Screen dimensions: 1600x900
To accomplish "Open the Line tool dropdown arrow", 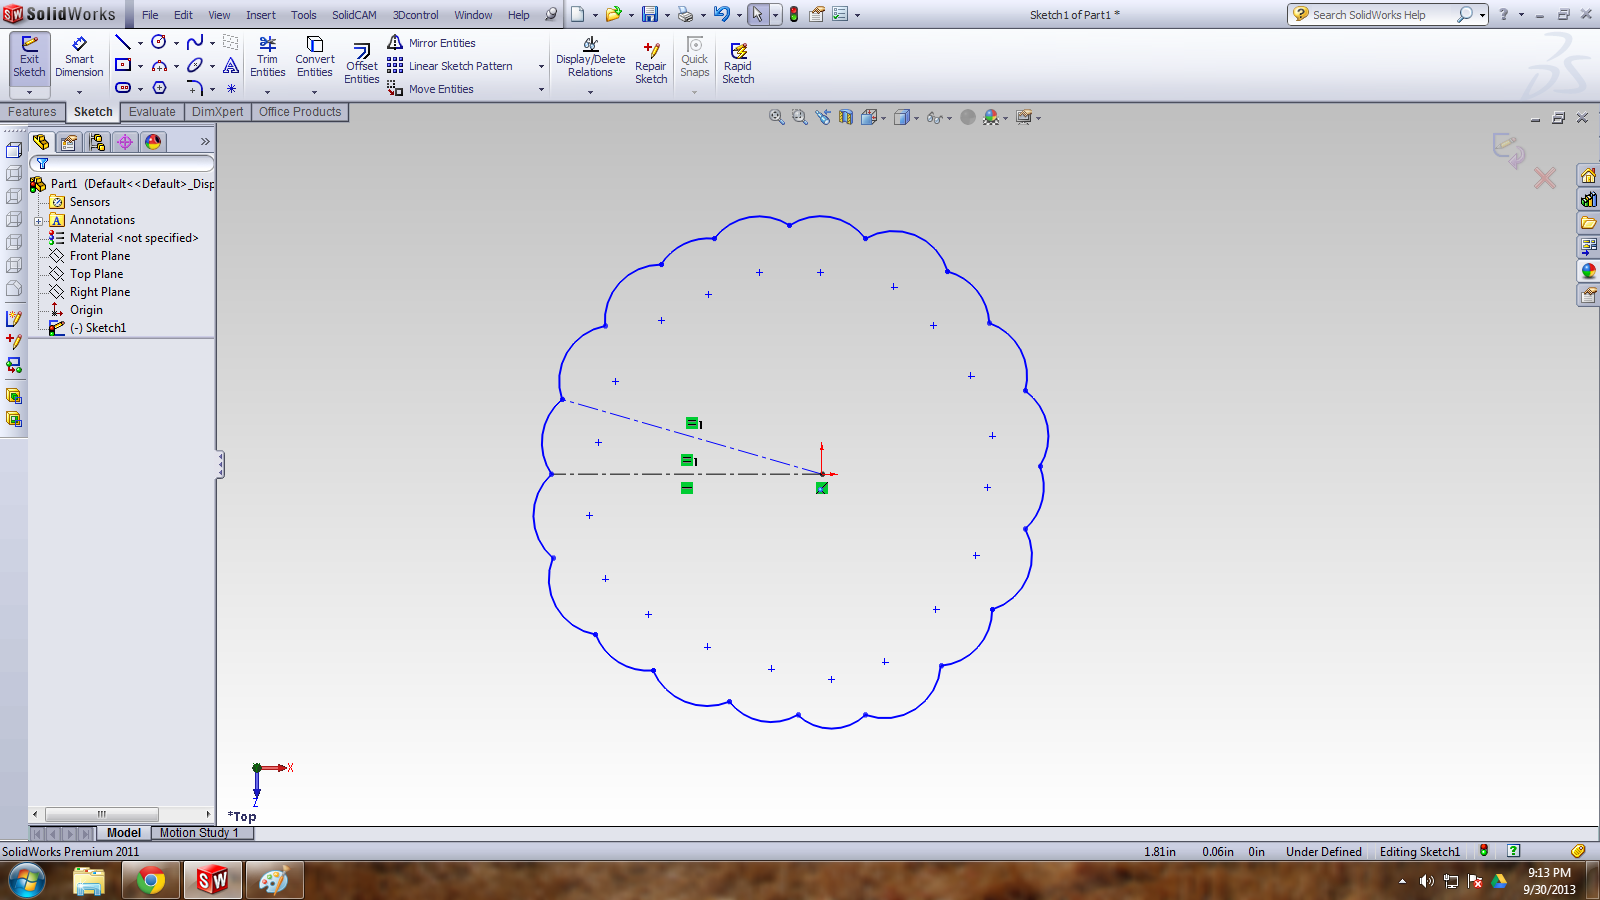I will pyautogui.click(x=140, y=43).
